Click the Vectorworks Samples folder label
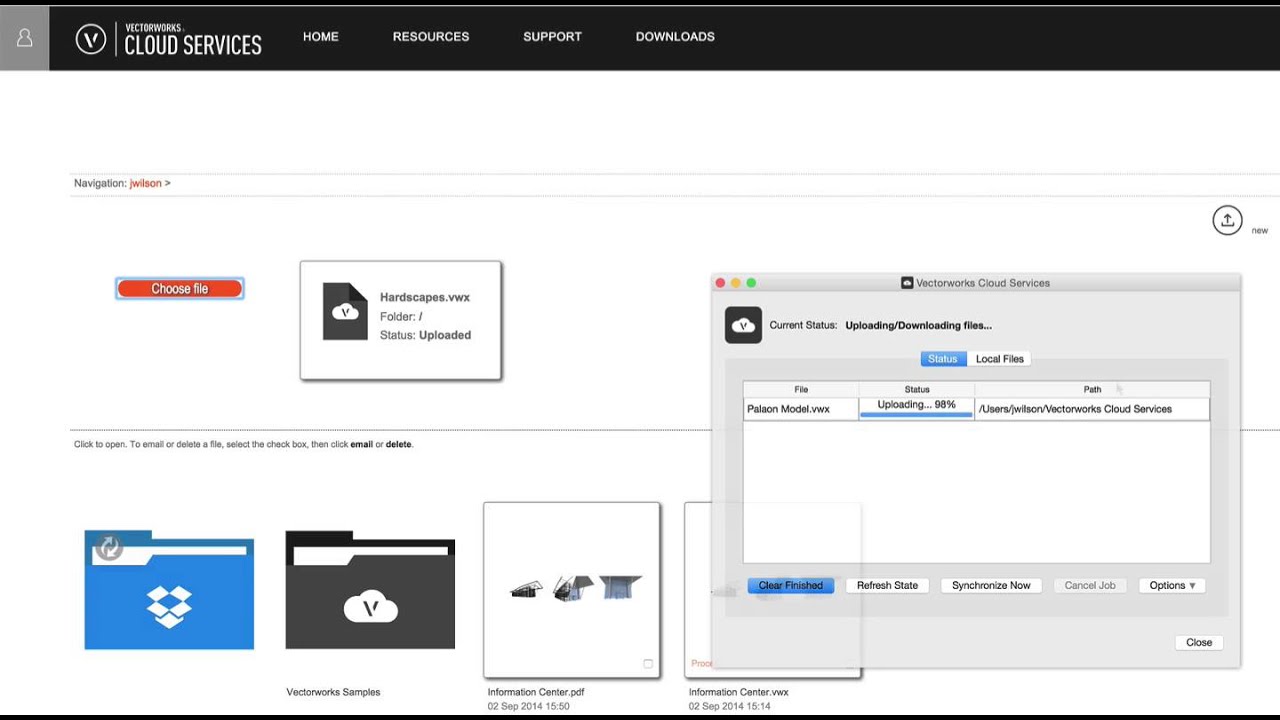 (333, 692)
